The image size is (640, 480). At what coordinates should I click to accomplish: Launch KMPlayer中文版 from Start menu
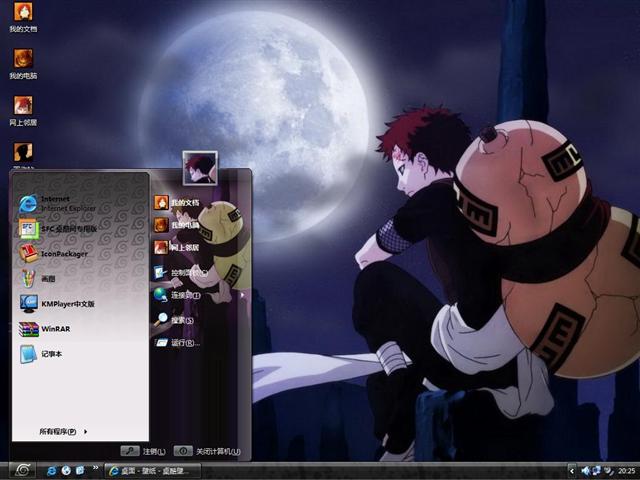[x=58, y=304]
